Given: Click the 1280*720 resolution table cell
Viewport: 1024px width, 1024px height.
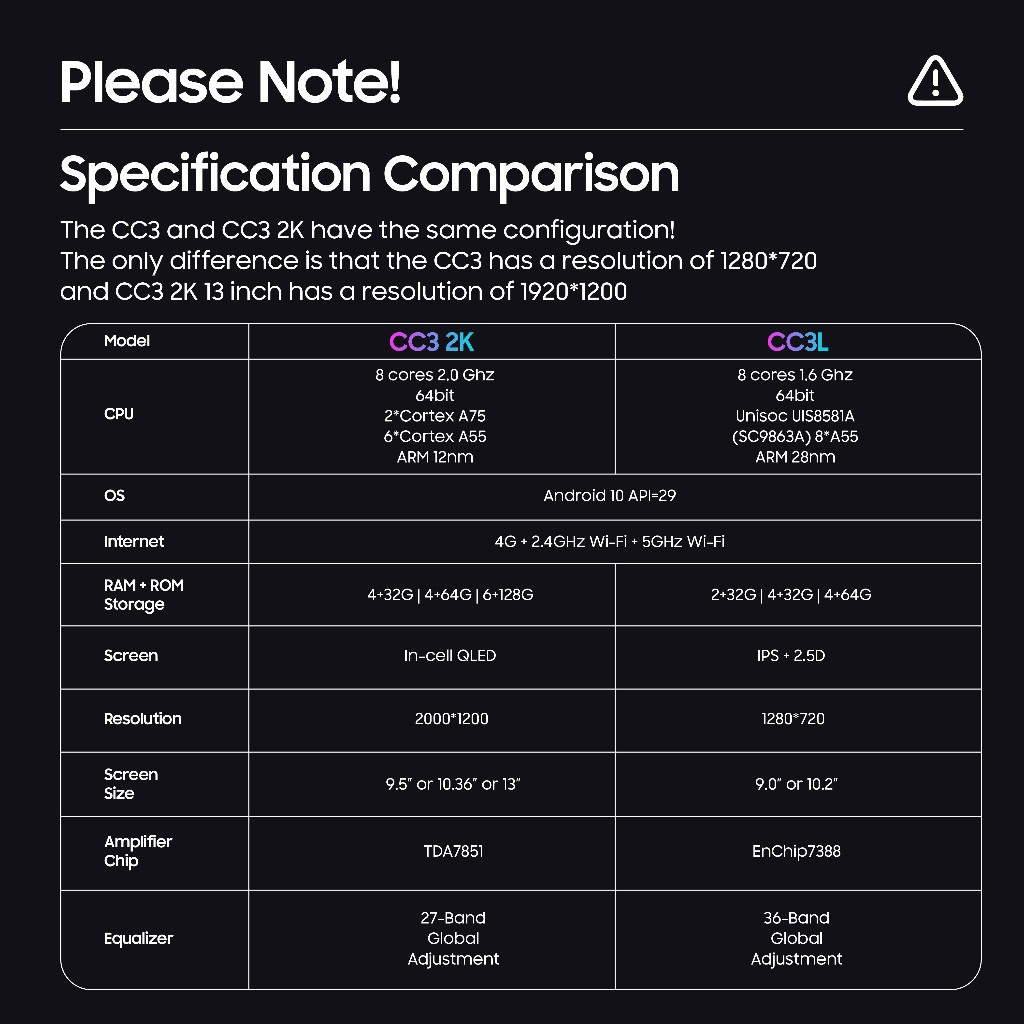Looking at the screenshot, I should [792, 719].
